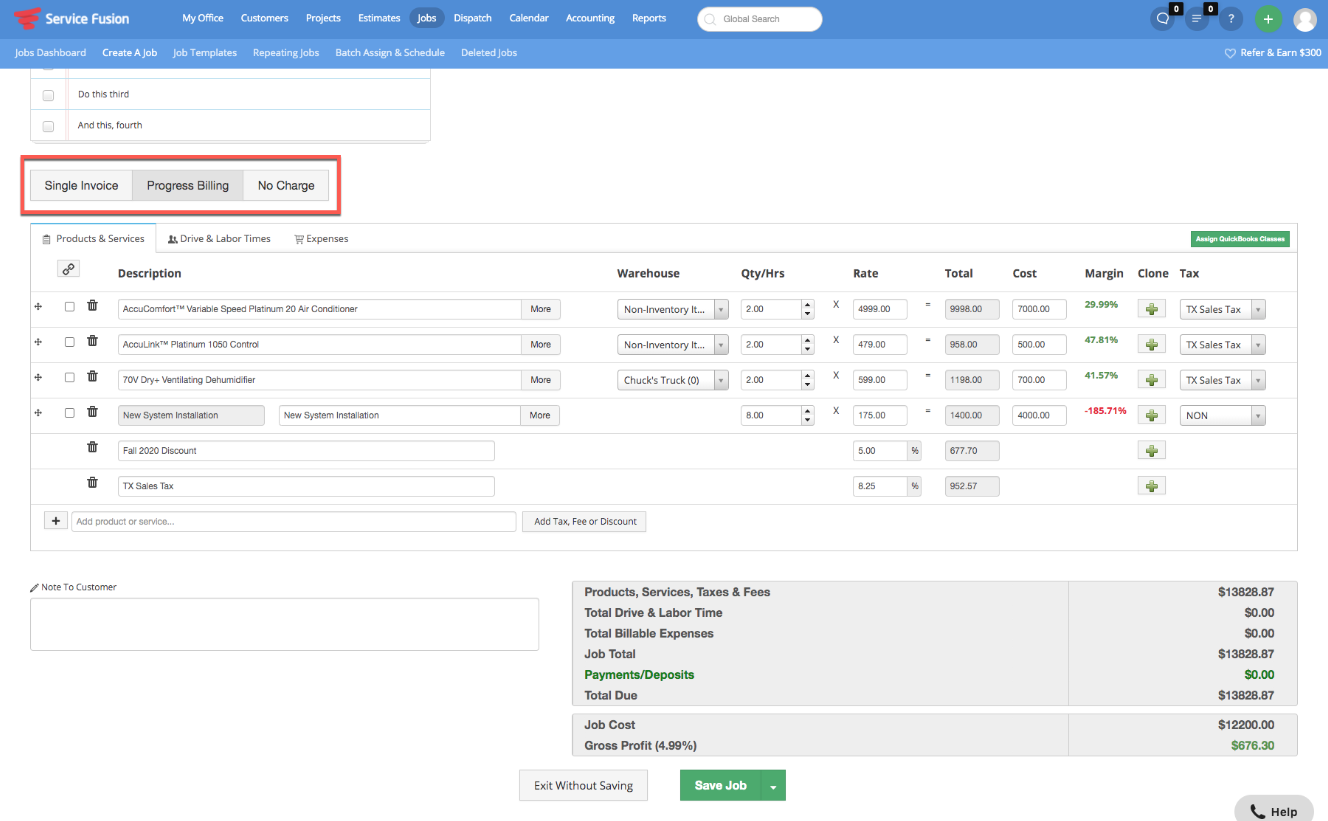Viewport: 1328px width, 821px height.
Task: Clone the 70V Dry+ Dehumidifier line
Action: [1152, 380]
